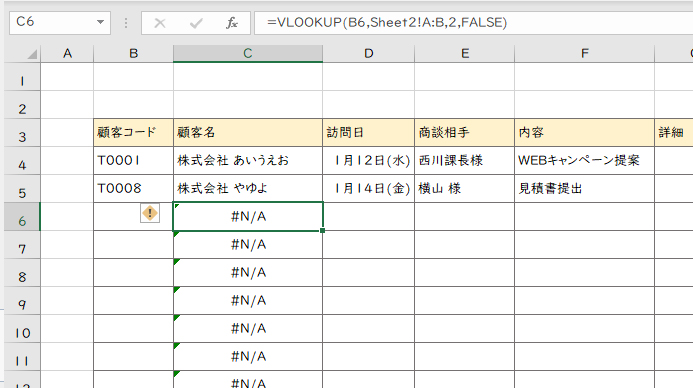The image size is (693, 388).
Task: Select row 11 header
Action: pyautogui.click(x=22, y=357)
